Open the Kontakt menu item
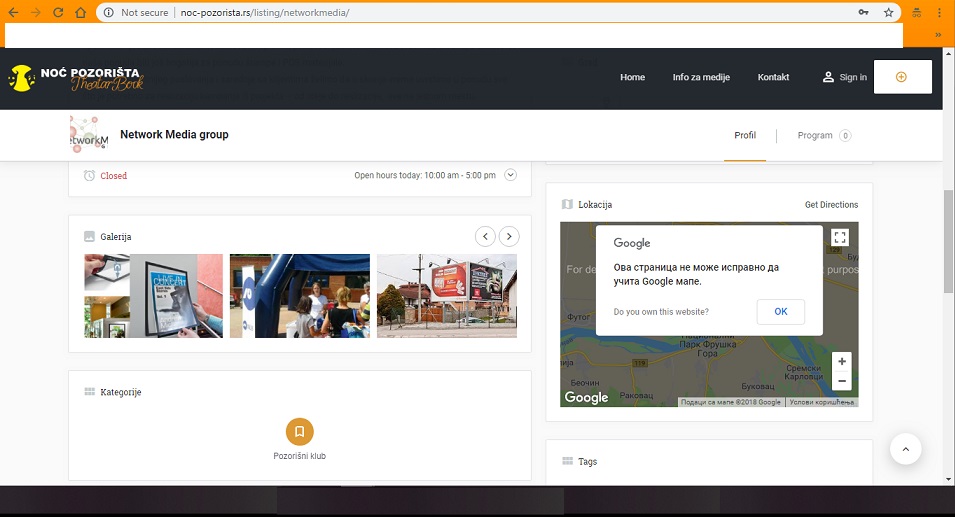The width and height of the screenshot is (955, 517). [773, 77]
